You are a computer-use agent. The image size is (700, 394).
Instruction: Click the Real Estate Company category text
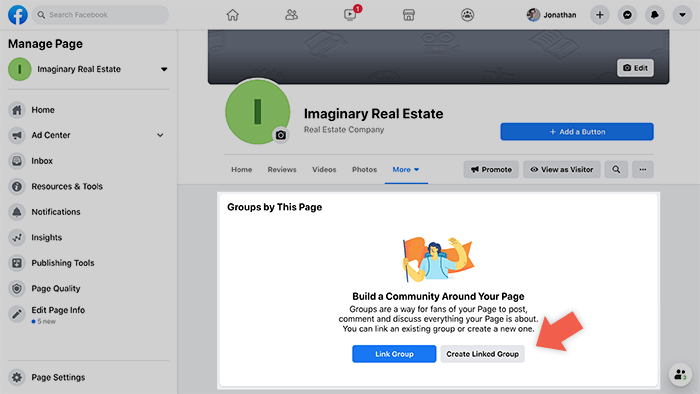[x=344, y=129]
